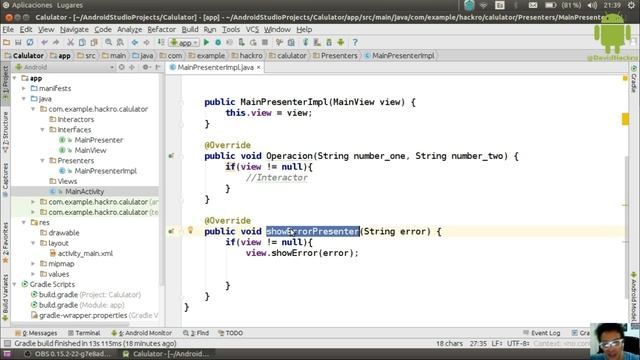
Task: Click the green Android SDK toolbar icon
Action: click(x=340, y=42)
